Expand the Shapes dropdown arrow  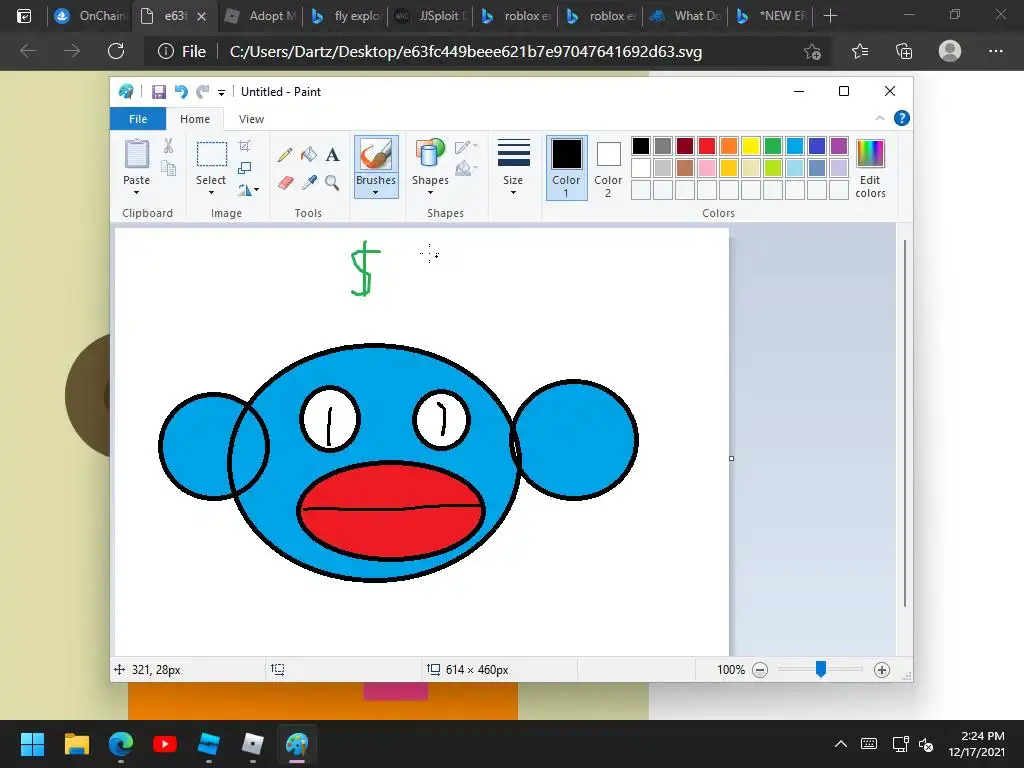[x=430, y=193]
